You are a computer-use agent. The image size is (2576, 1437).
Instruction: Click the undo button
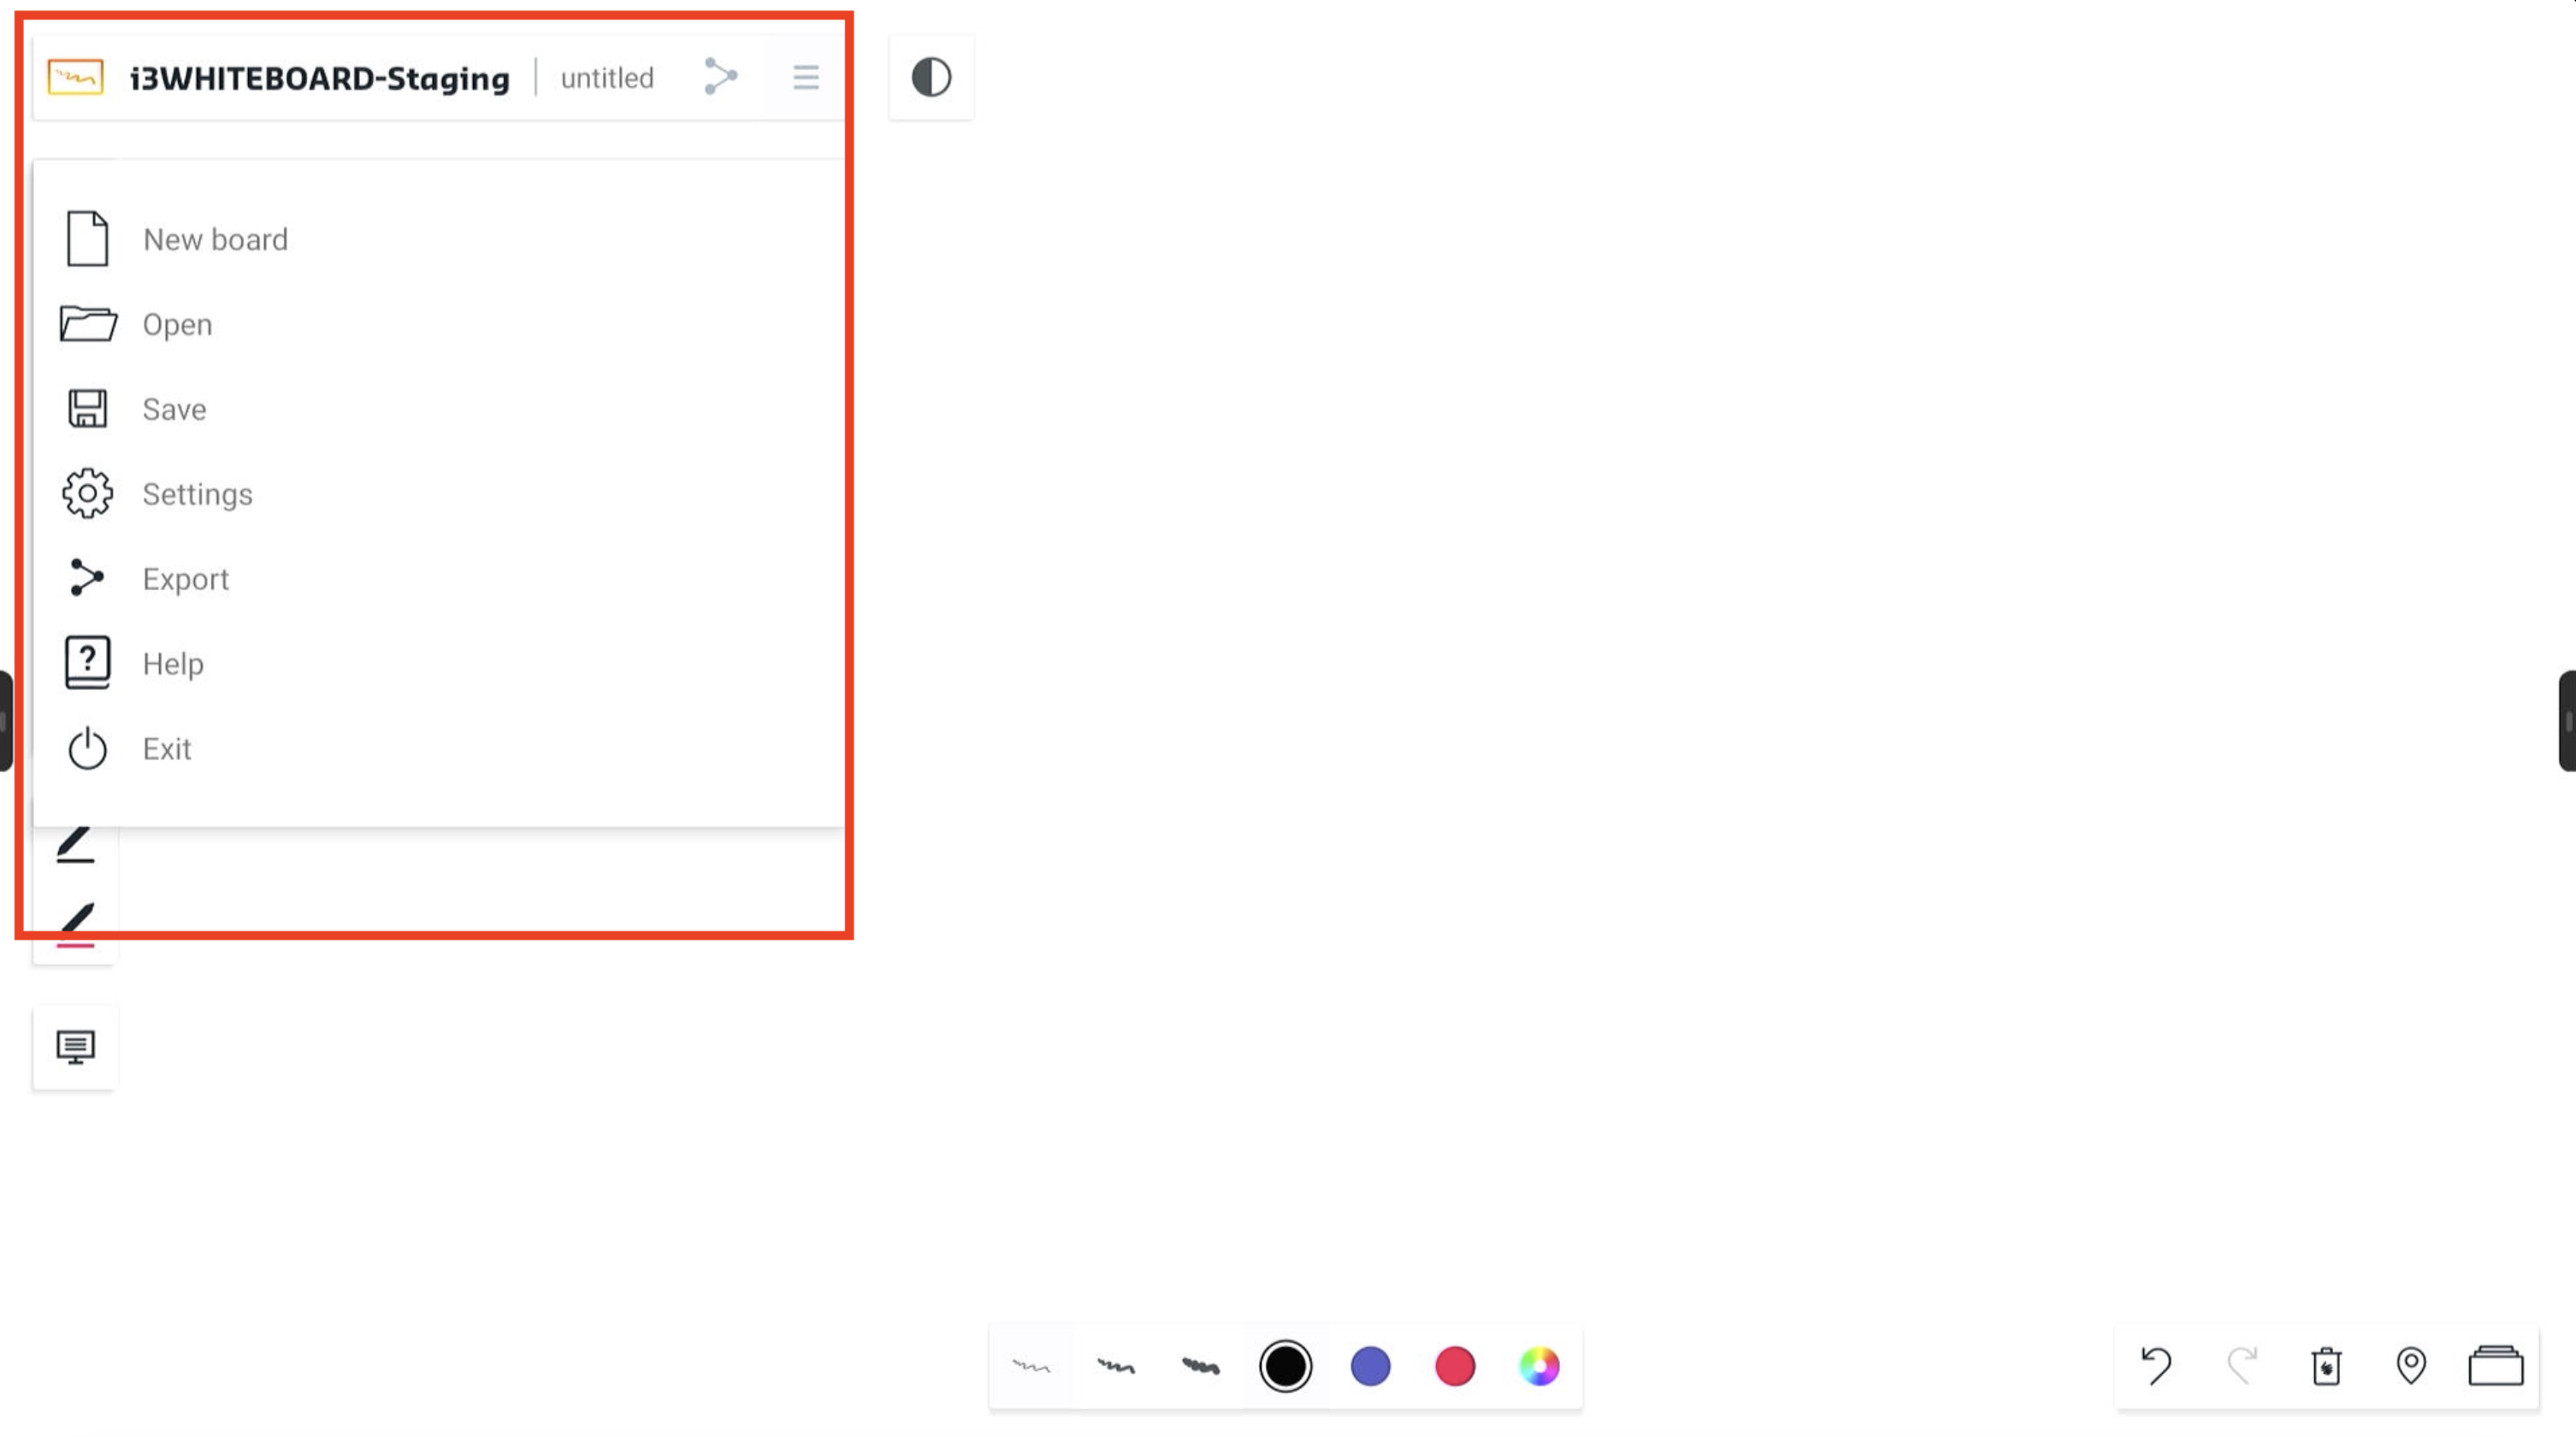tap(2157, 1363)
